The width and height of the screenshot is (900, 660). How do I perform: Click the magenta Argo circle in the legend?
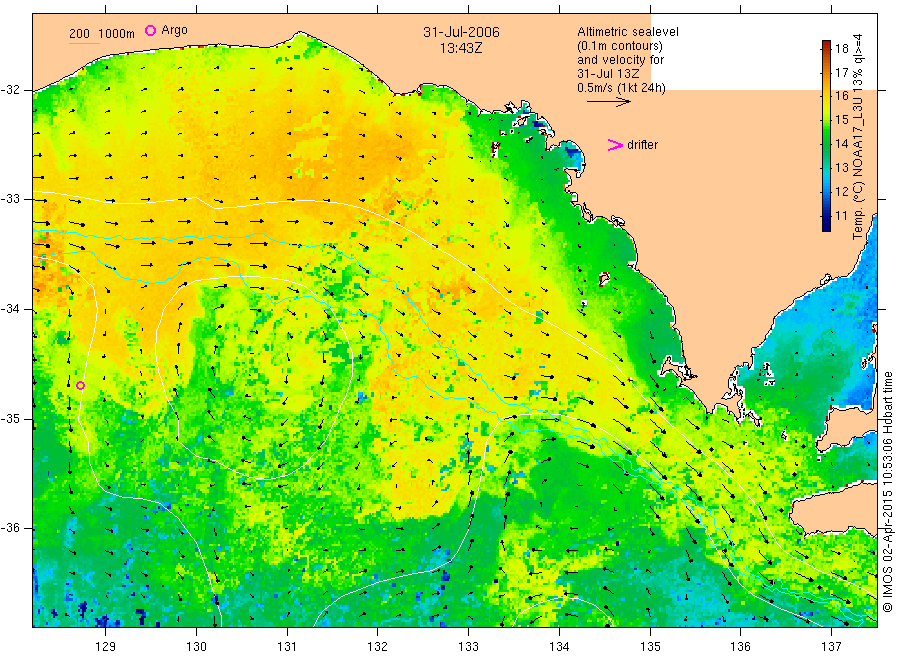[150, 30]
